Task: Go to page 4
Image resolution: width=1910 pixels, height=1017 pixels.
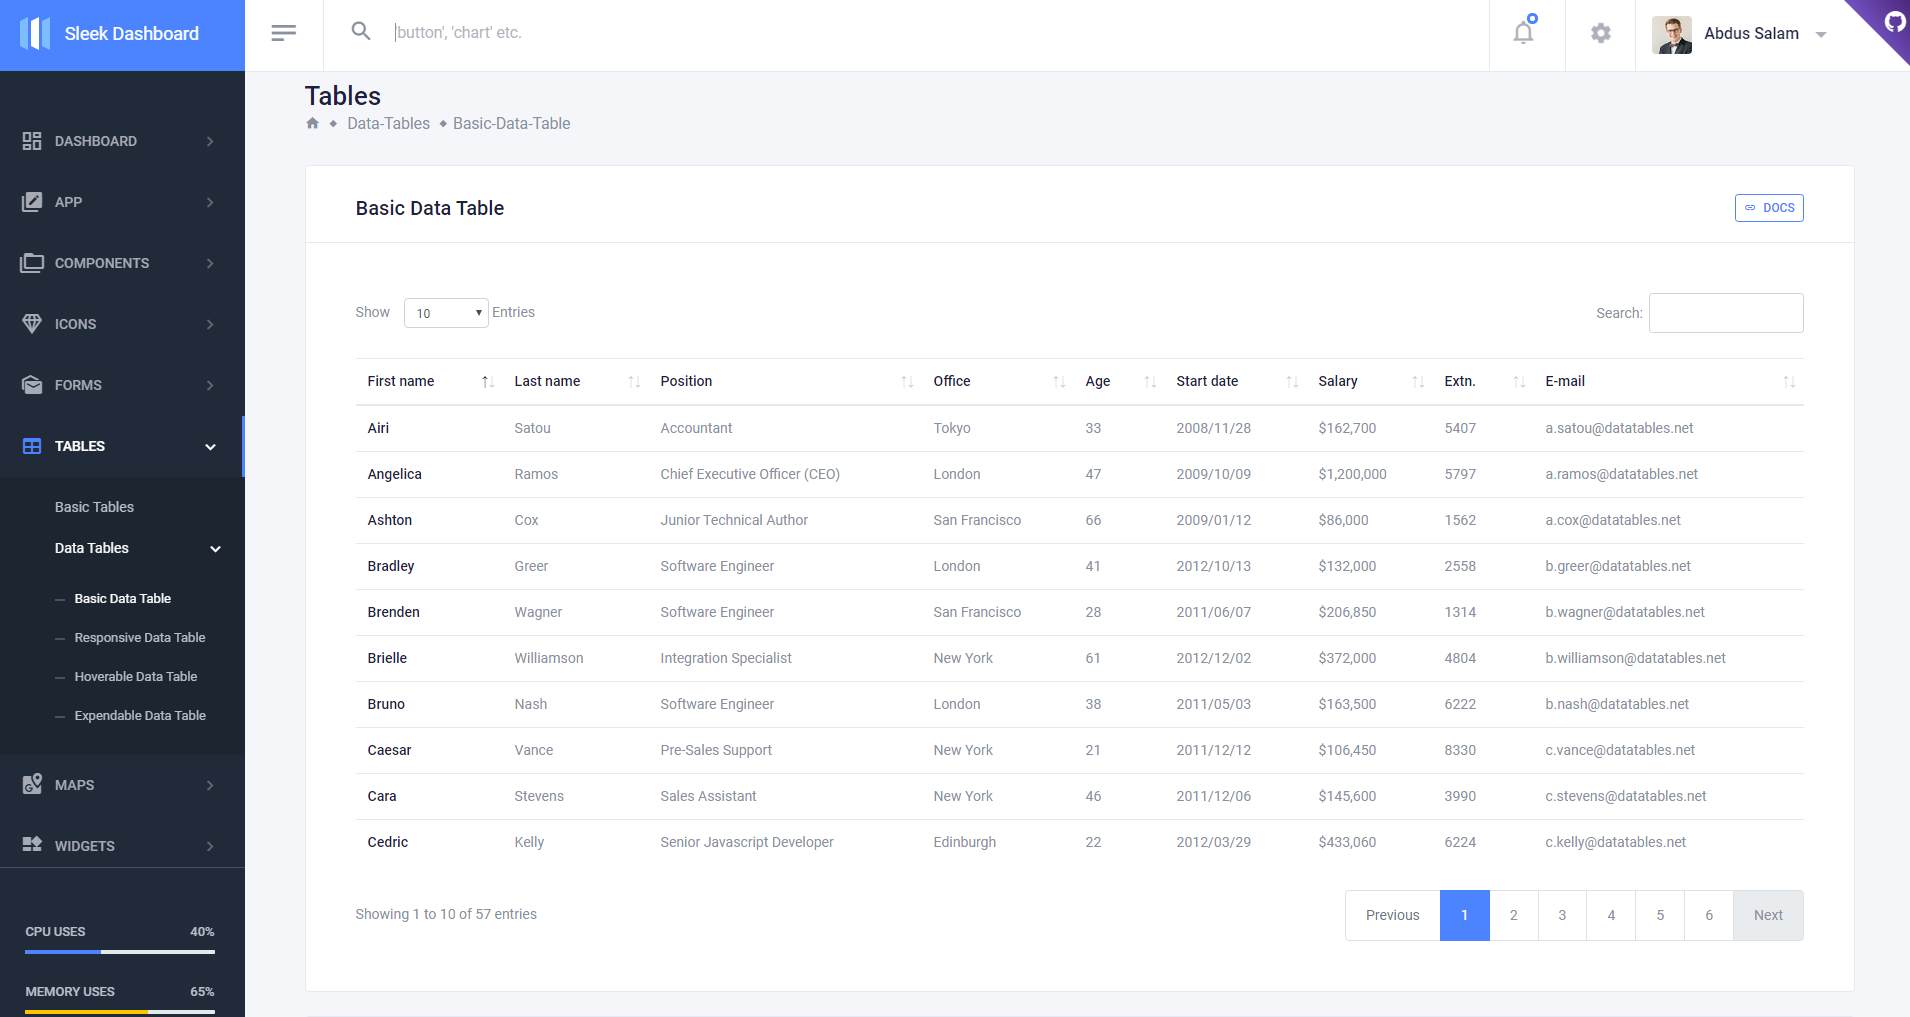Action: (1611, 915)
